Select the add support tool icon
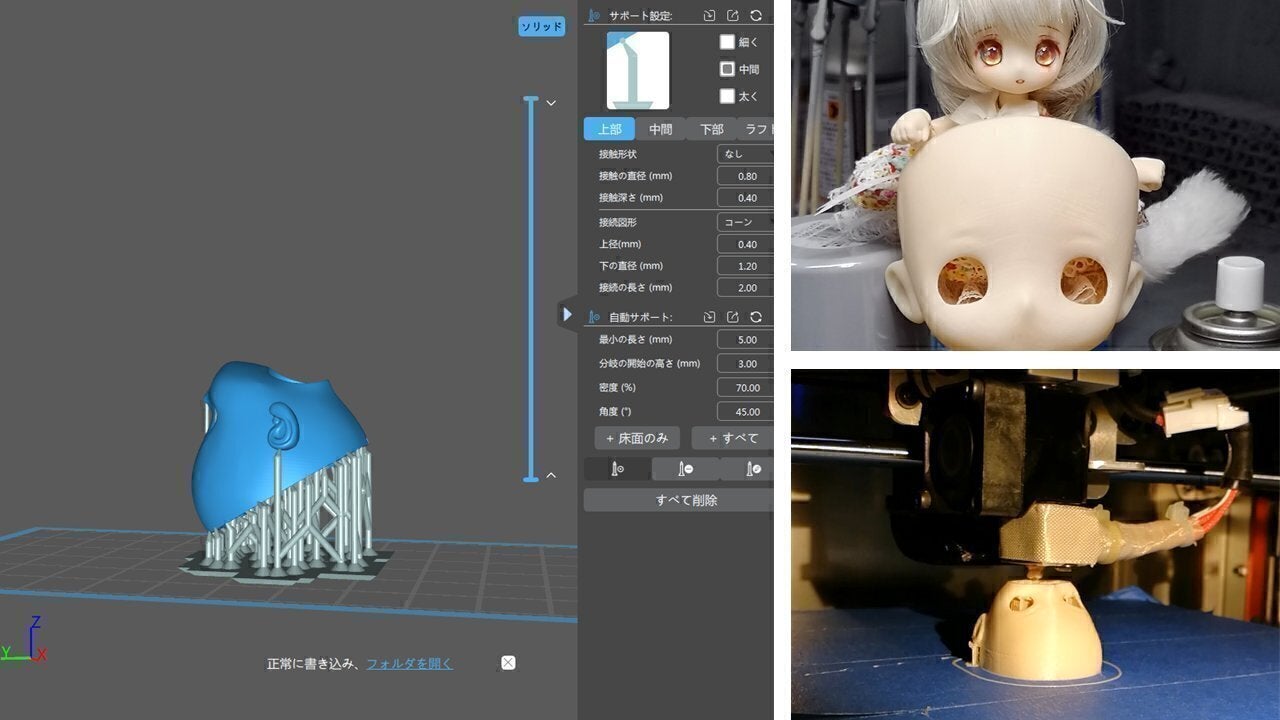The width and height of the screenshot is (1280, 720). [x=619, y=468]
